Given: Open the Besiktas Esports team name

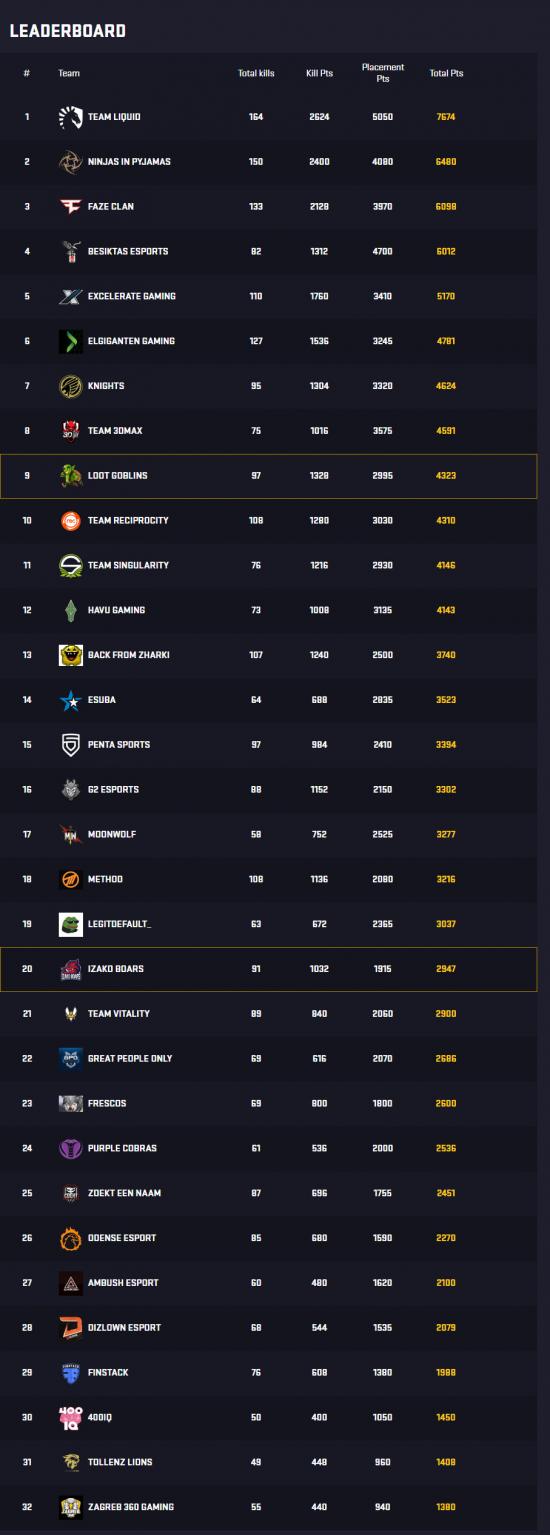Looking at the screenshot, I should point(128,251).
